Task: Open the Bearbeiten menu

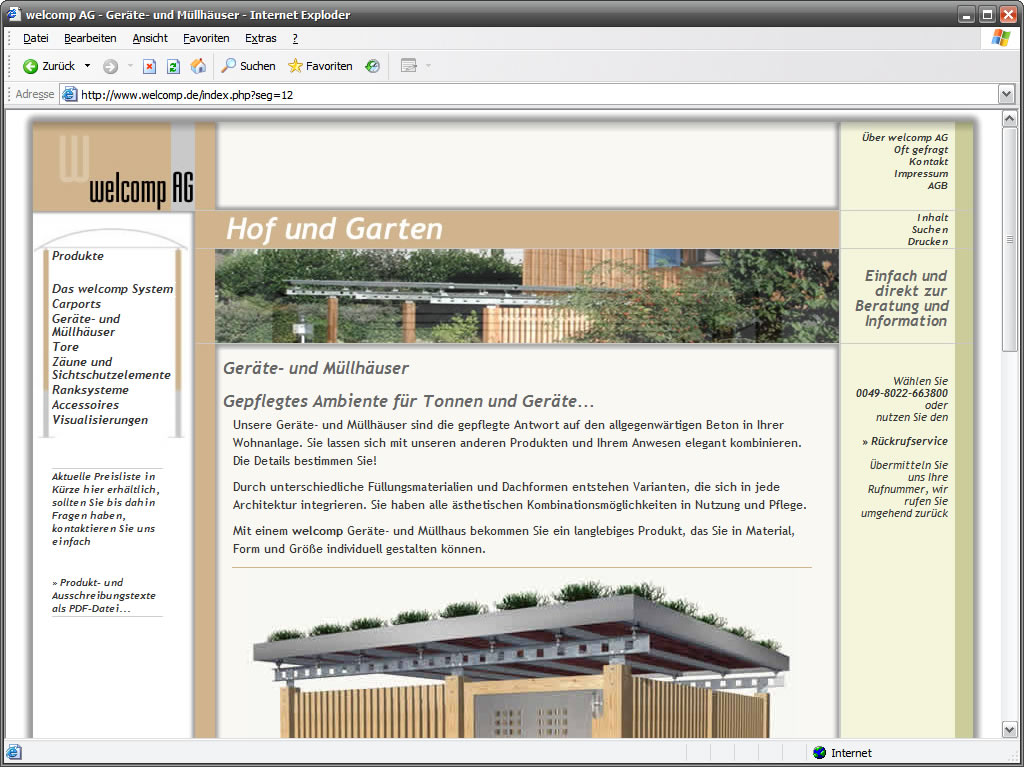Action: (x=90, y=39)
